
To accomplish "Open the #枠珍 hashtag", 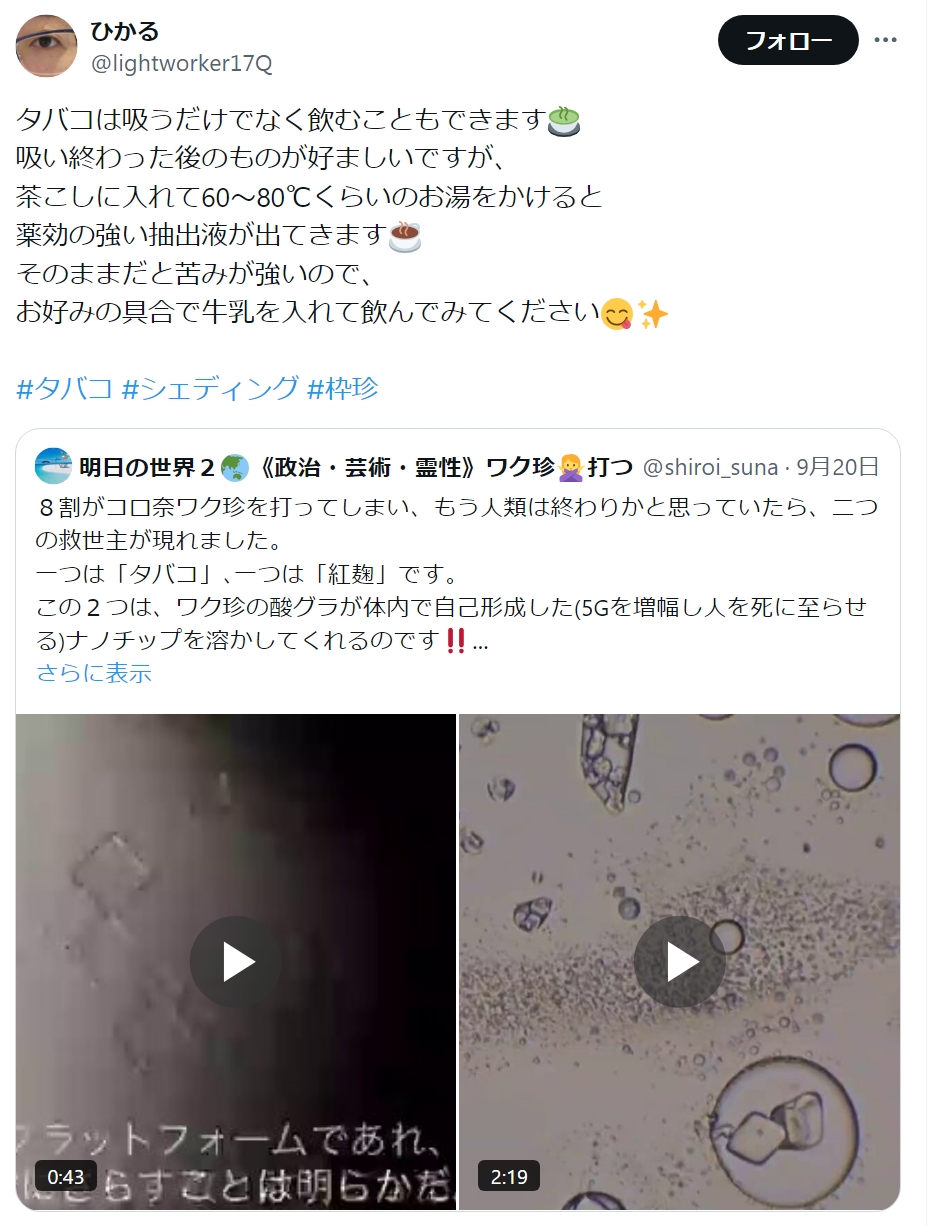I will [x=343, y=388].
